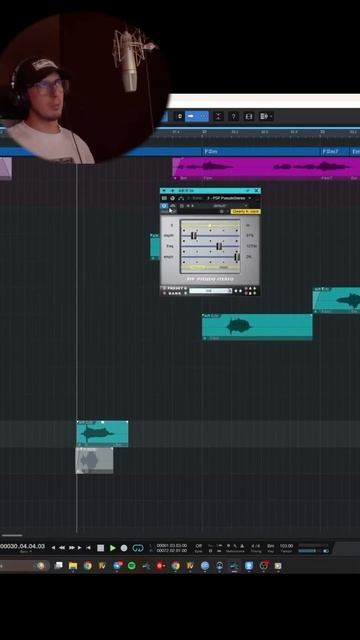Adjust the depth slider in PseudoStereo
The height and width of the screenshot is (640, 360).
tap(194, 236)
